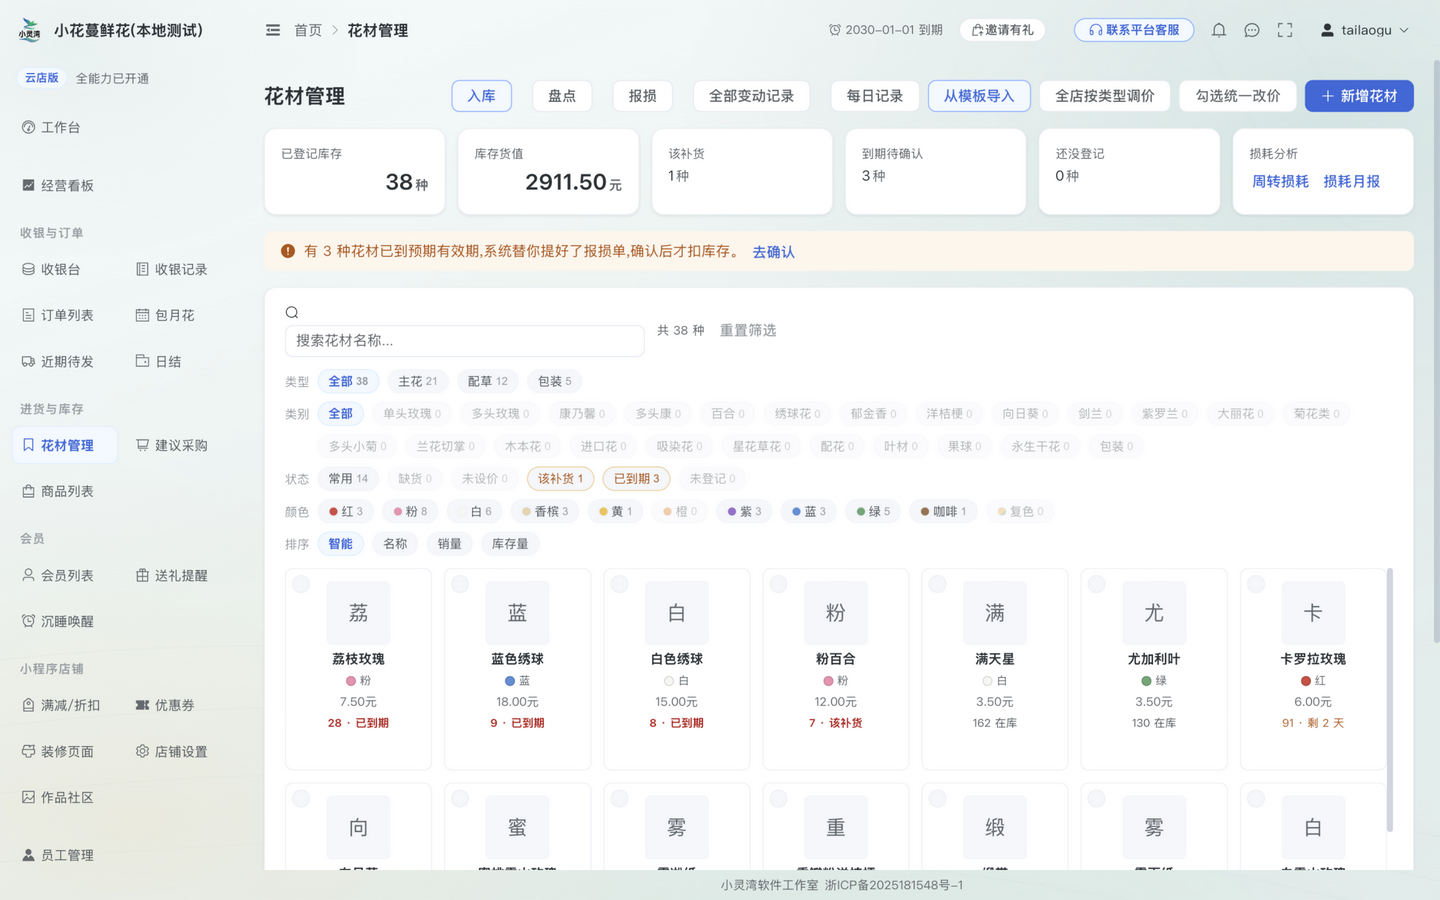Open 经营看板 in the sidebar
Screen dimensions: 1440x900
pos(58,185)
